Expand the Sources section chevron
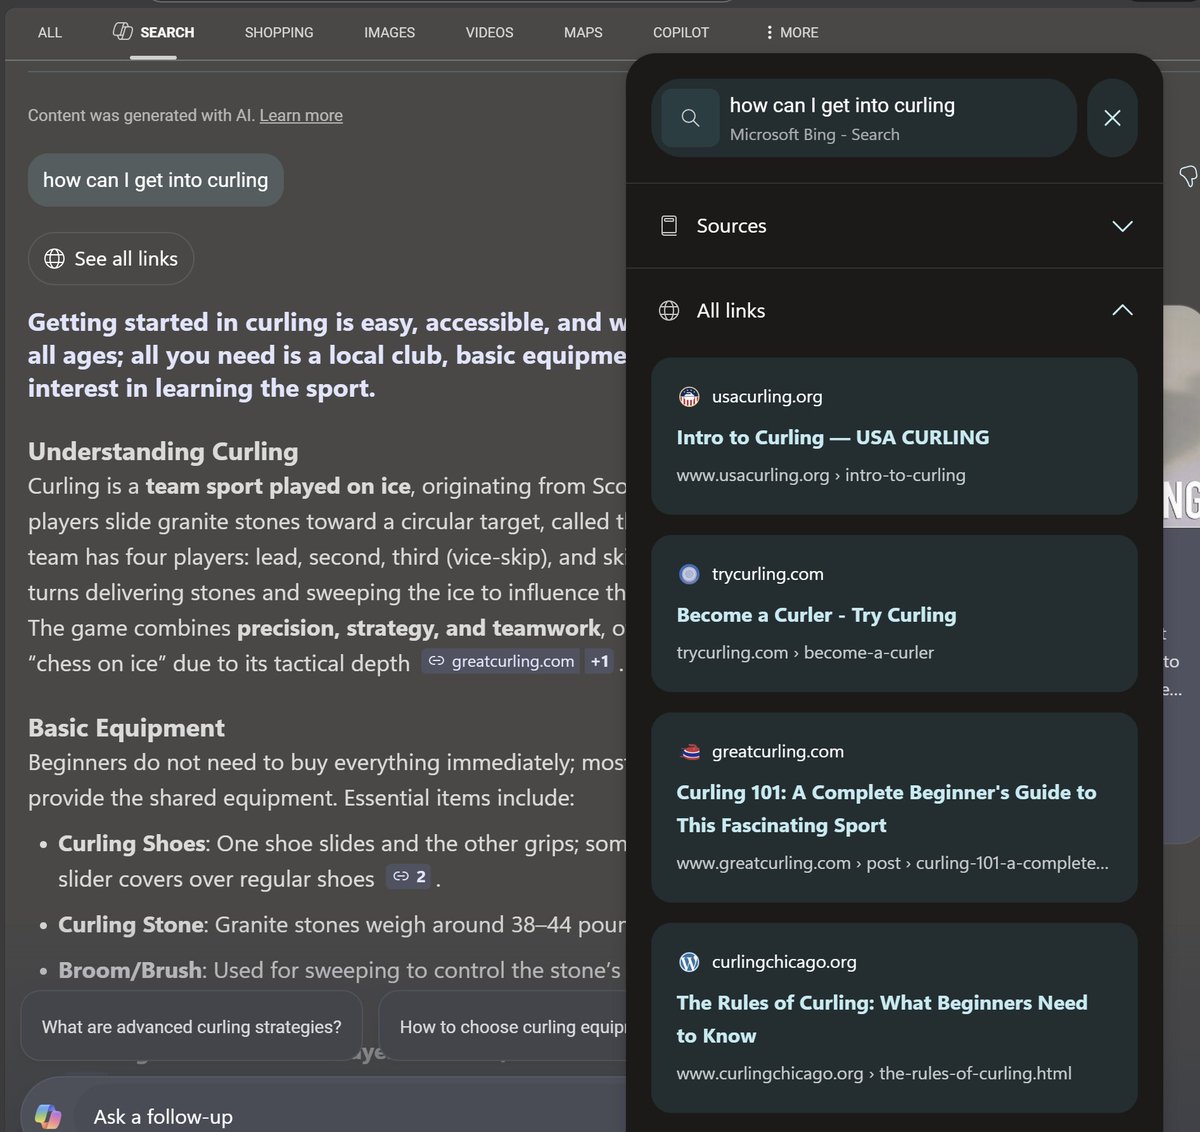The width and height of the screenshot is (1200, 1132). point(1122,226)
